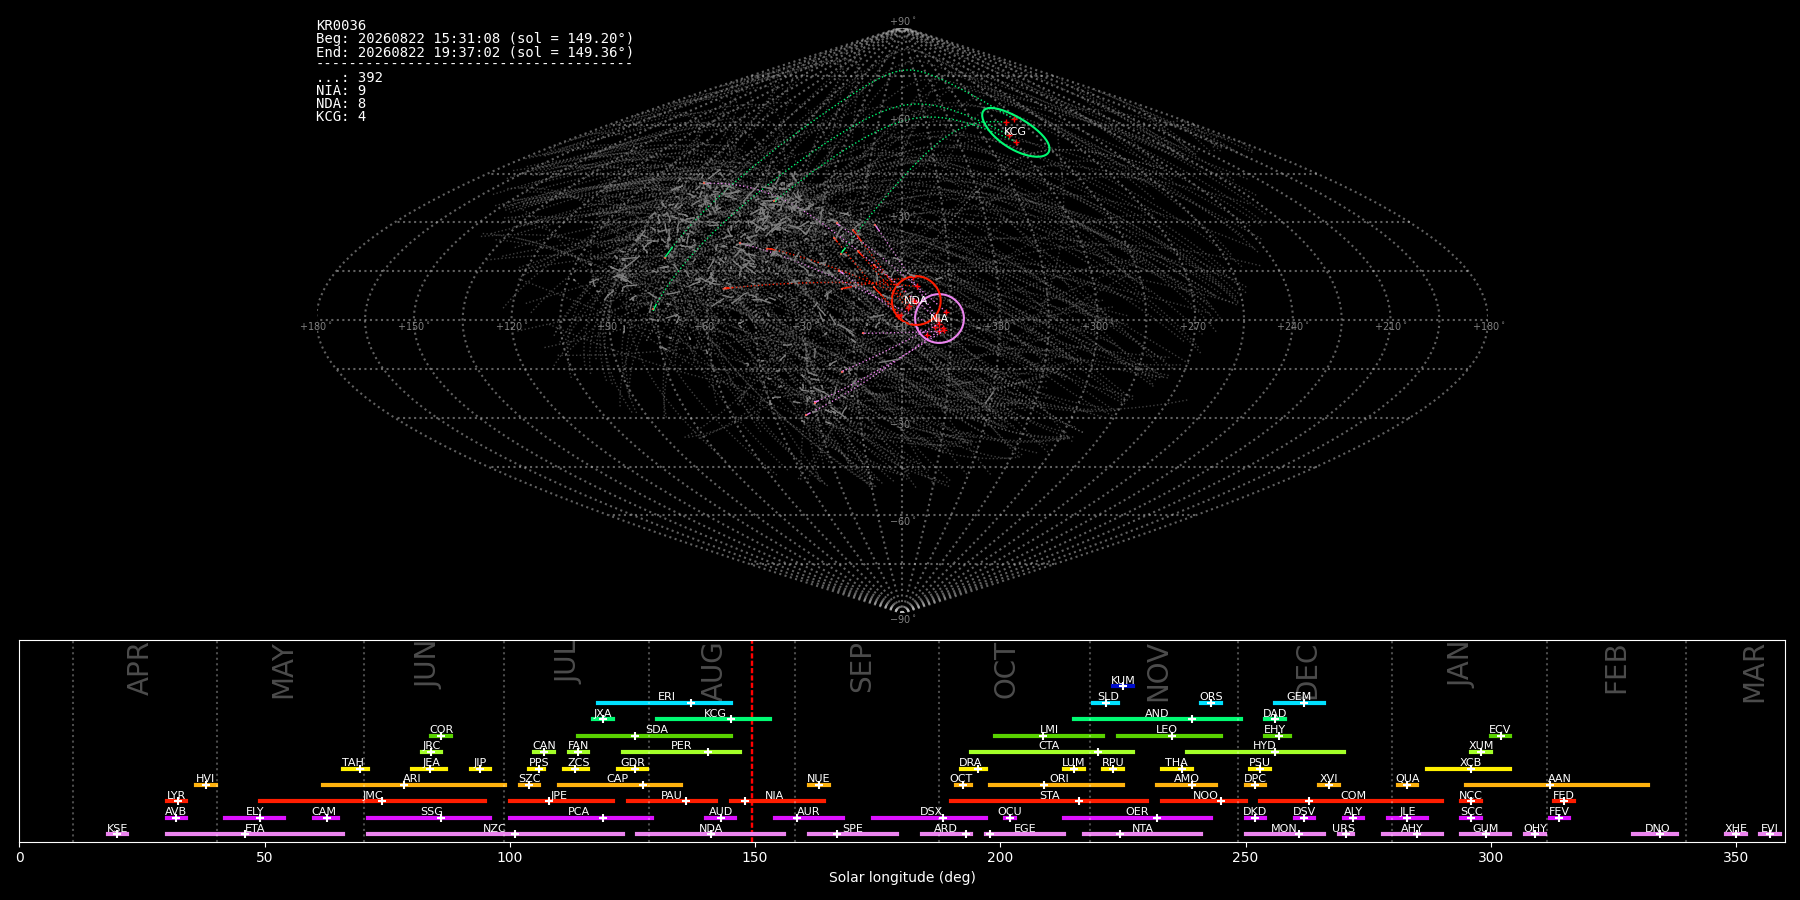
Task: Click the QUA shower label
Action: coord(1407,779)
